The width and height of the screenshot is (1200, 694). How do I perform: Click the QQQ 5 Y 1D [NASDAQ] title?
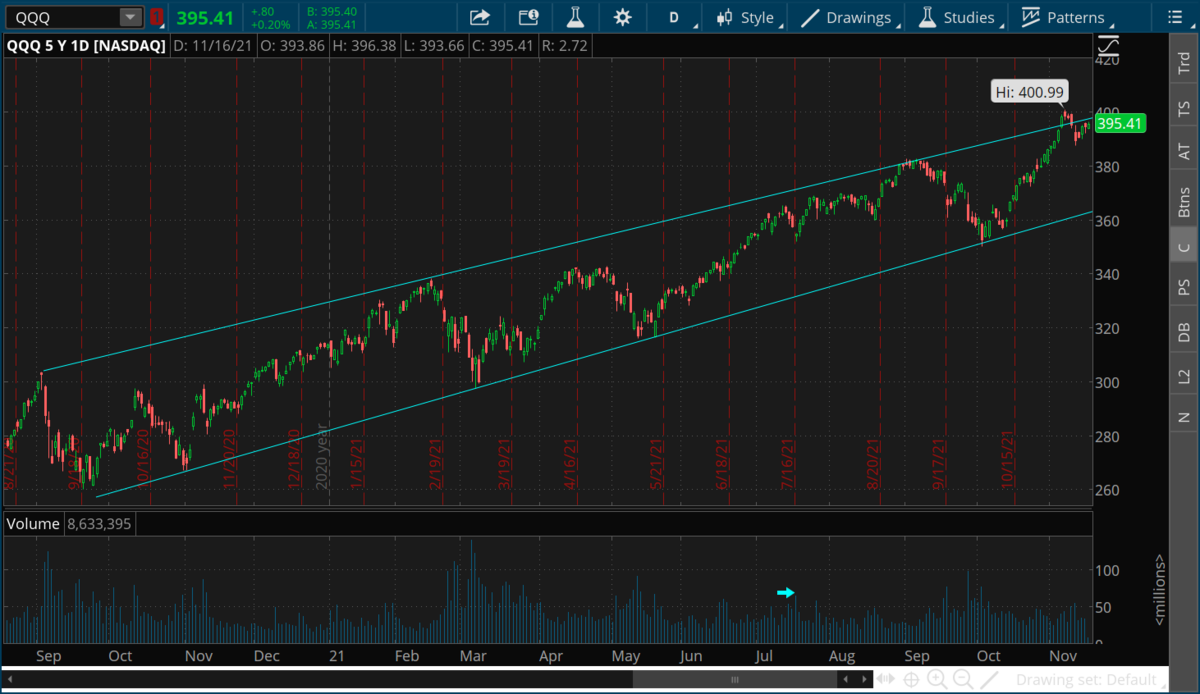coord(87,45)
